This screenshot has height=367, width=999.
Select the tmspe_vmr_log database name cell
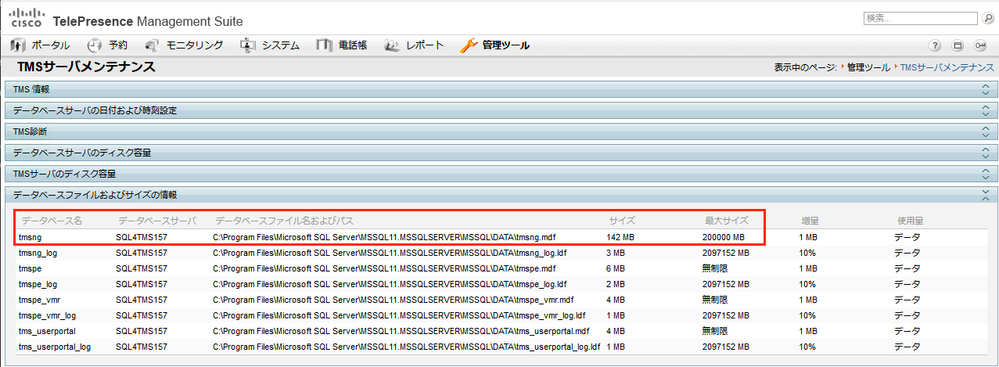(48, 315)
